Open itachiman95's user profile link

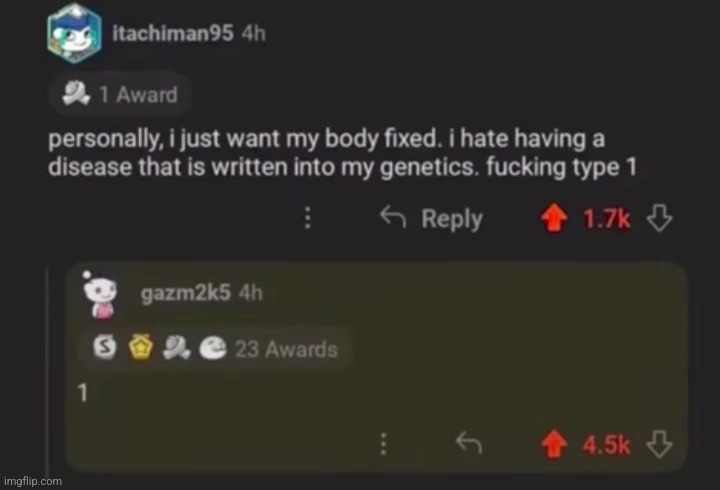click(x=172, y=33)
